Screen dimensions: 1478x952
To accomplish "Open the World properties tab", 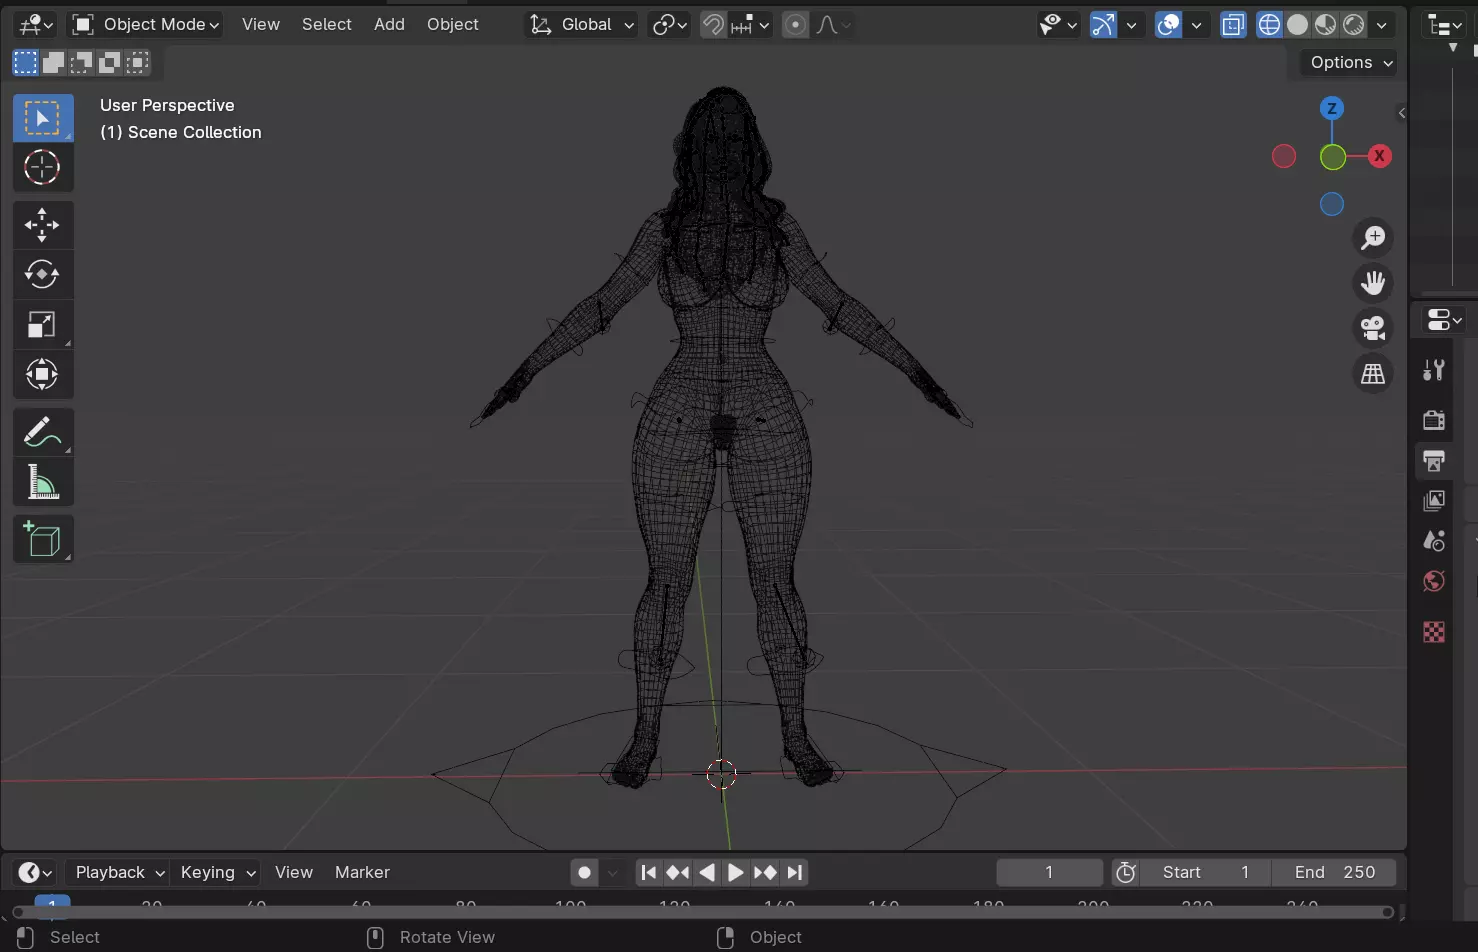I will [1434, 581].
